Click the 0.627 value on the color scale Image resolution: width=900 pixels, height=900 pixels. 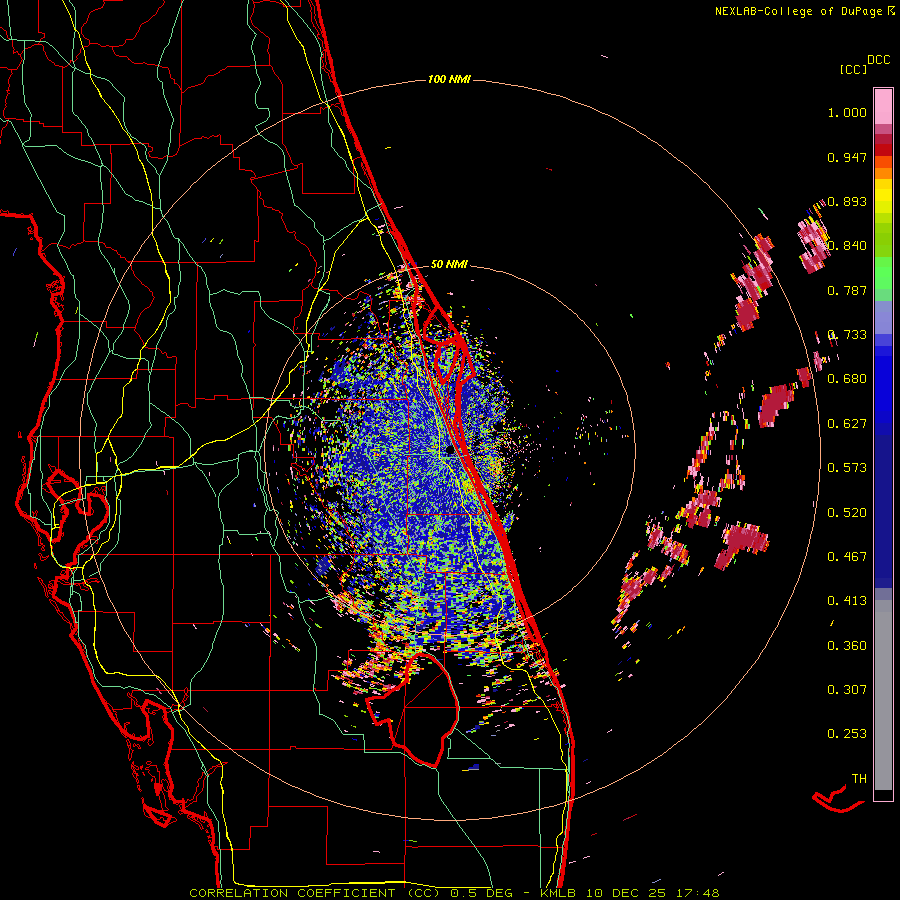point(847,424)
